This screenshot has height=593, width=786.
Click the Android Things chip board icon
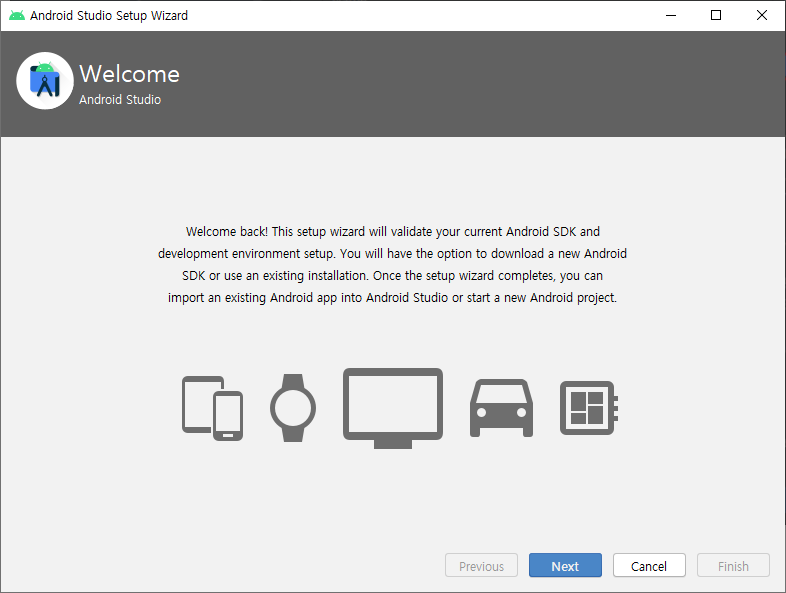[x=588, y=408]
